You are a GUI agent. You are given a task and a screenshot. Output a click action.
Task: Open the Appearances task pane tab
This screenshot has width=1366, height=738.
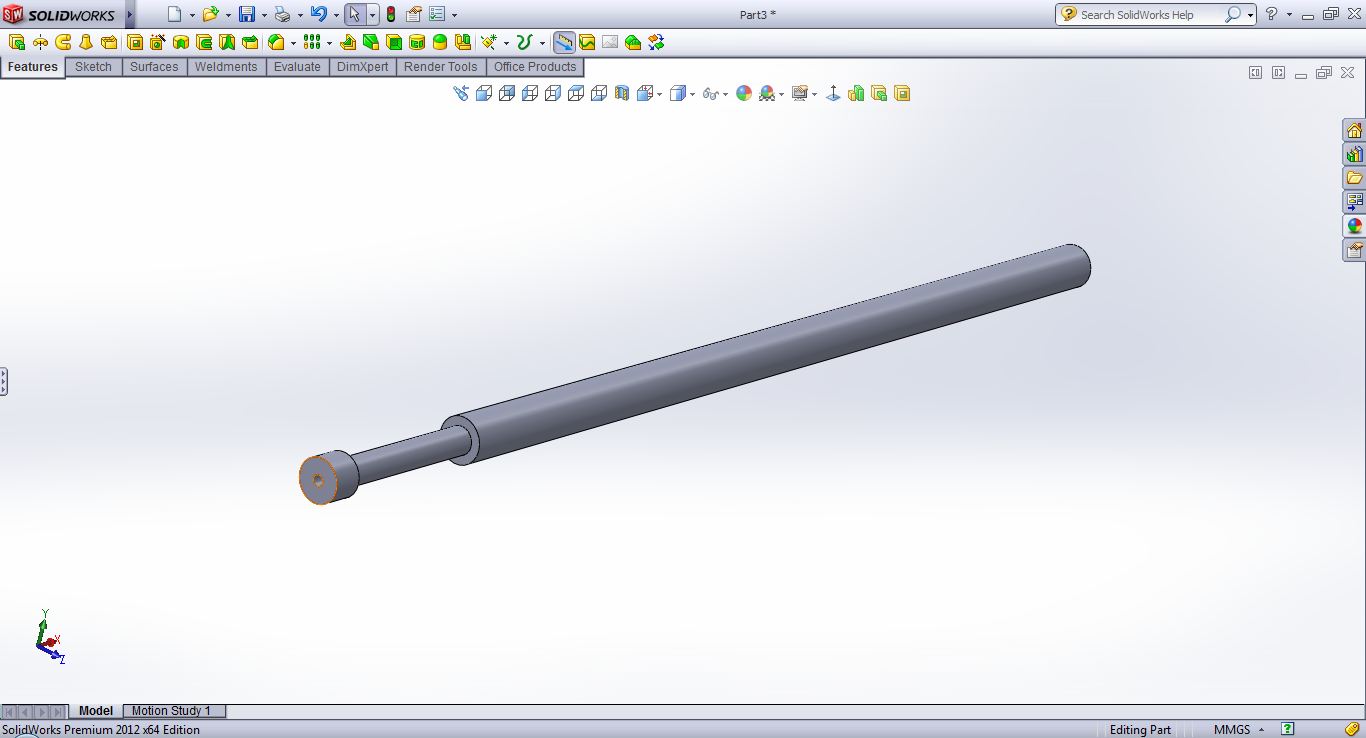(x=1354, y=226)
